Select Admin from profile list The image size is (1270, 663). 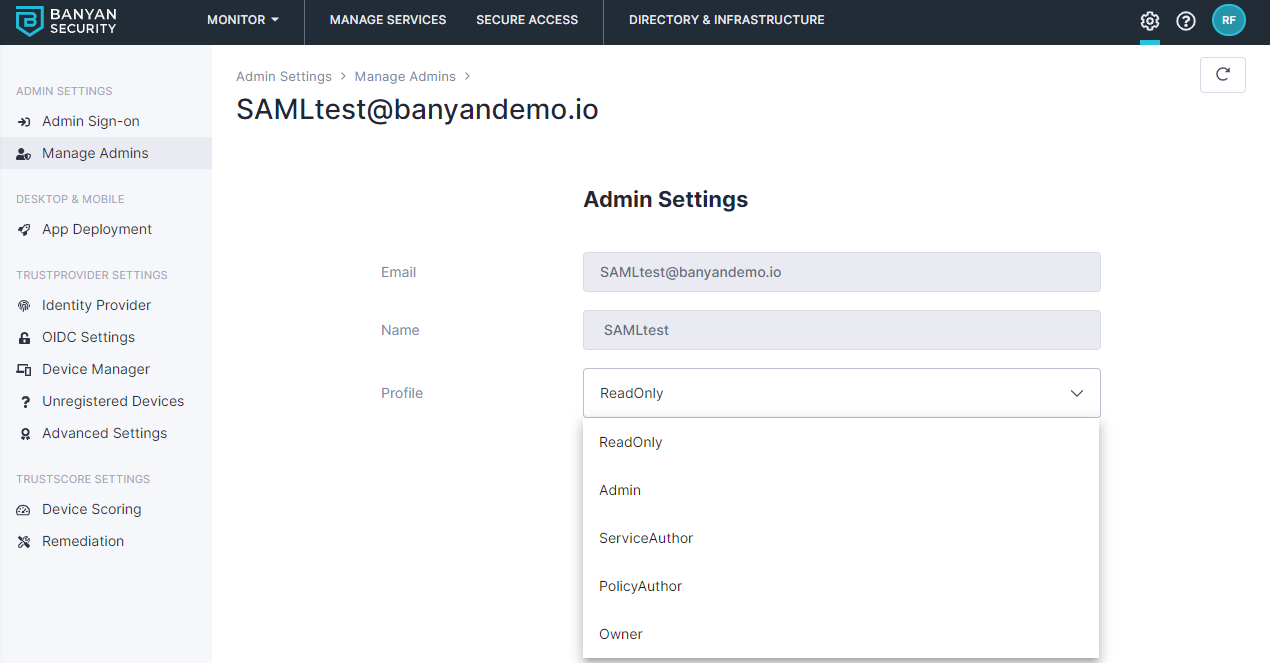point(620,490)
